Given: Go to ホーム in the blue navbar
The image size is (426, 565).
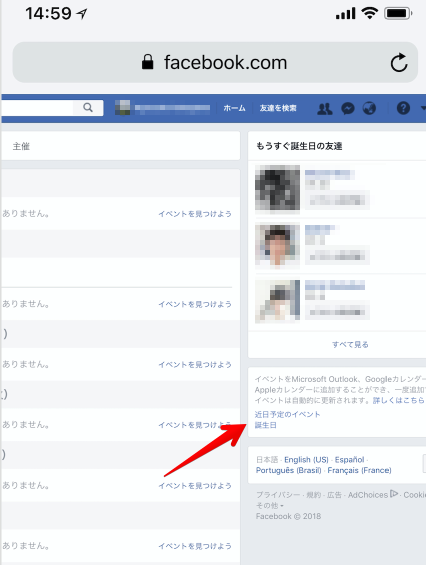Looking at the screenshot, I should [234, 108].
